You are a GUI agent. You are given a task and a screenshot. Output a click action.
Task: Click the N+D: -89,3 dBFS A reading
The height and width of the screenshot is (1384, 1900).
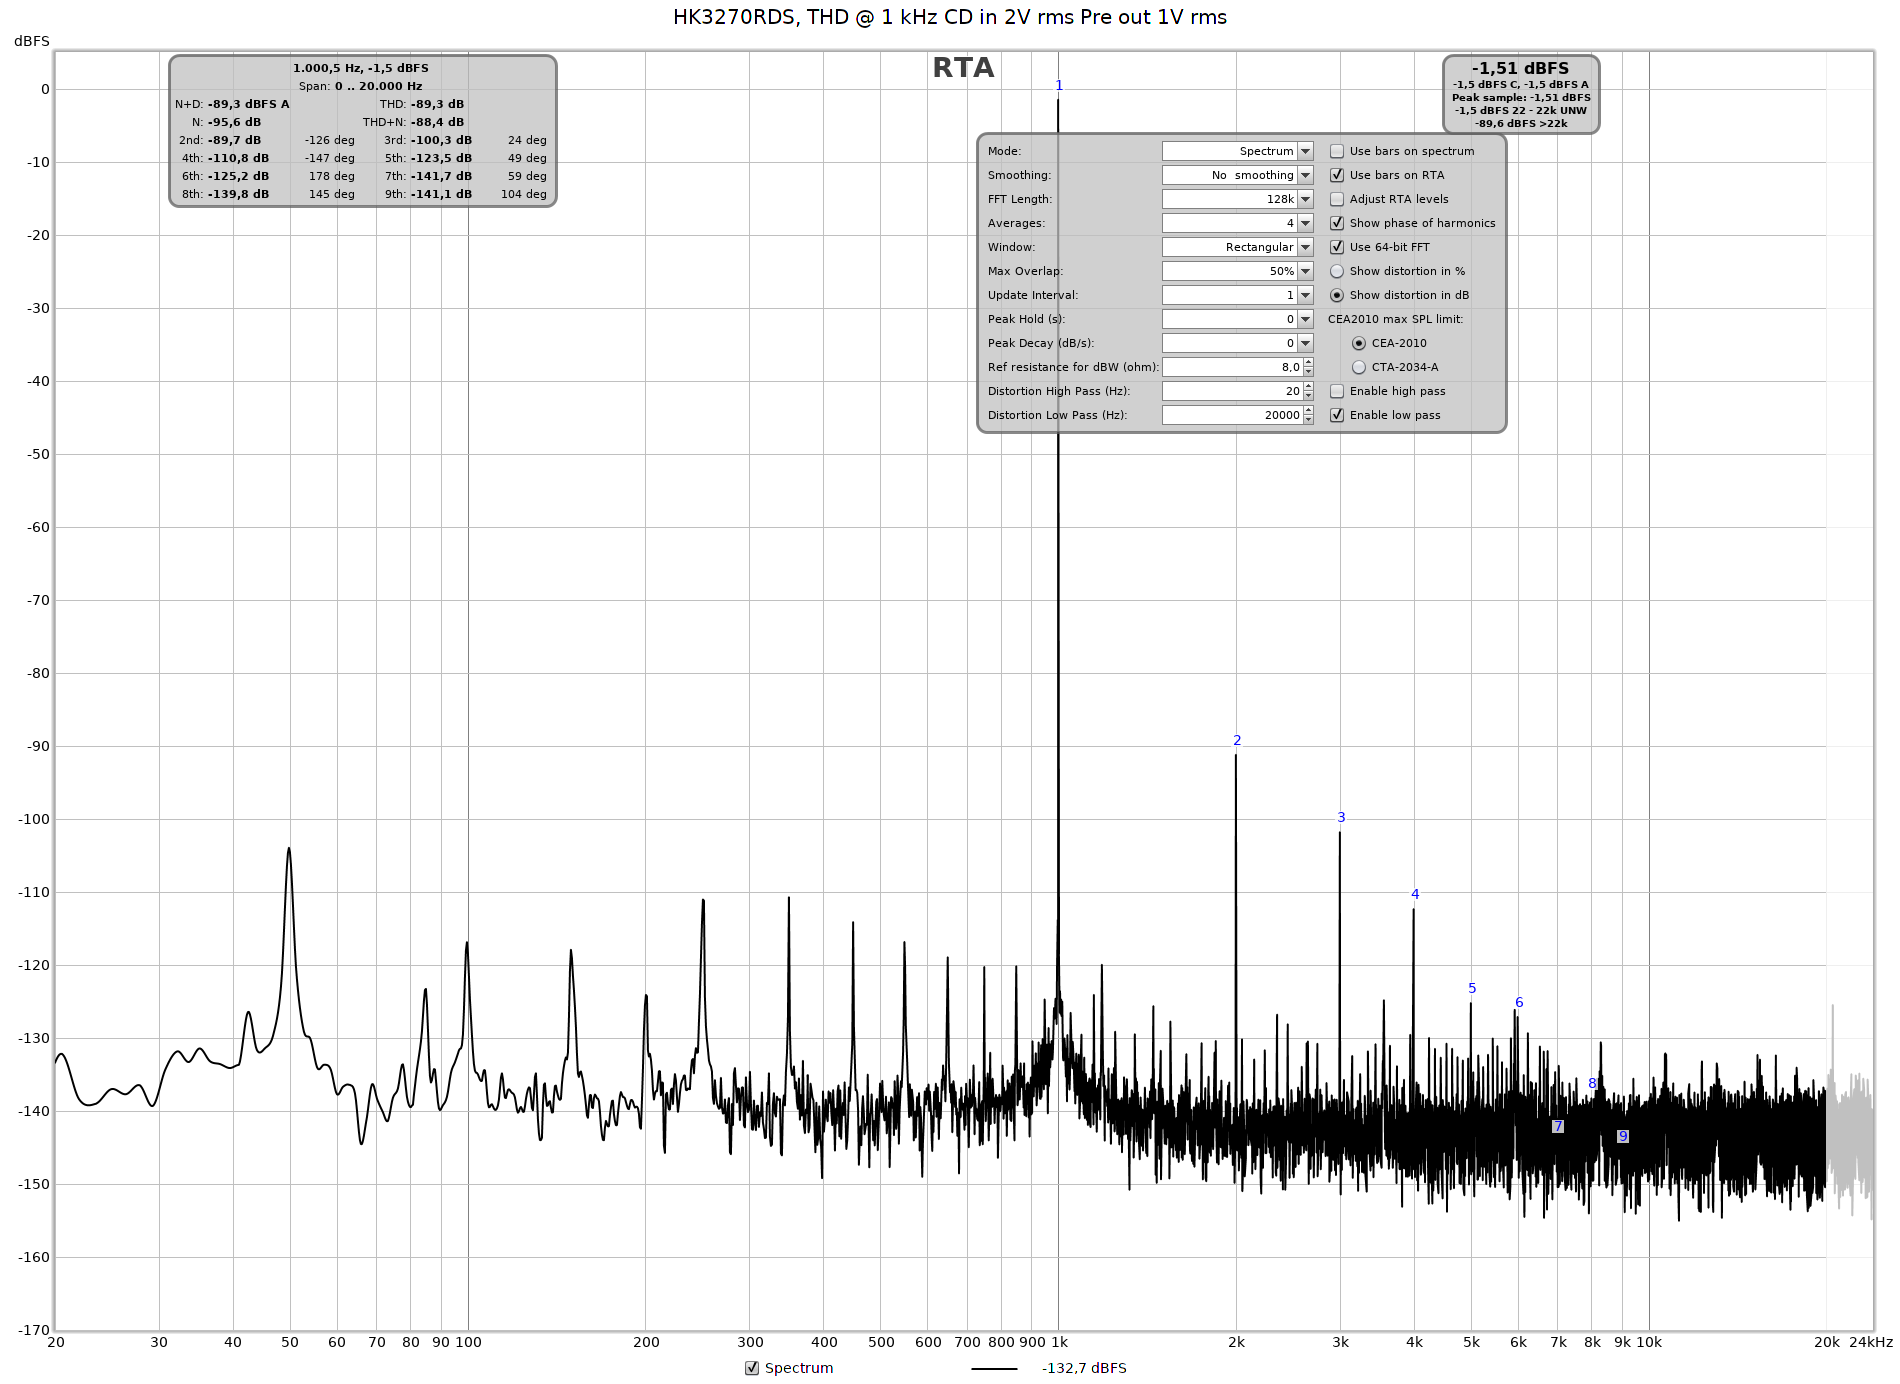coord(232,104)
